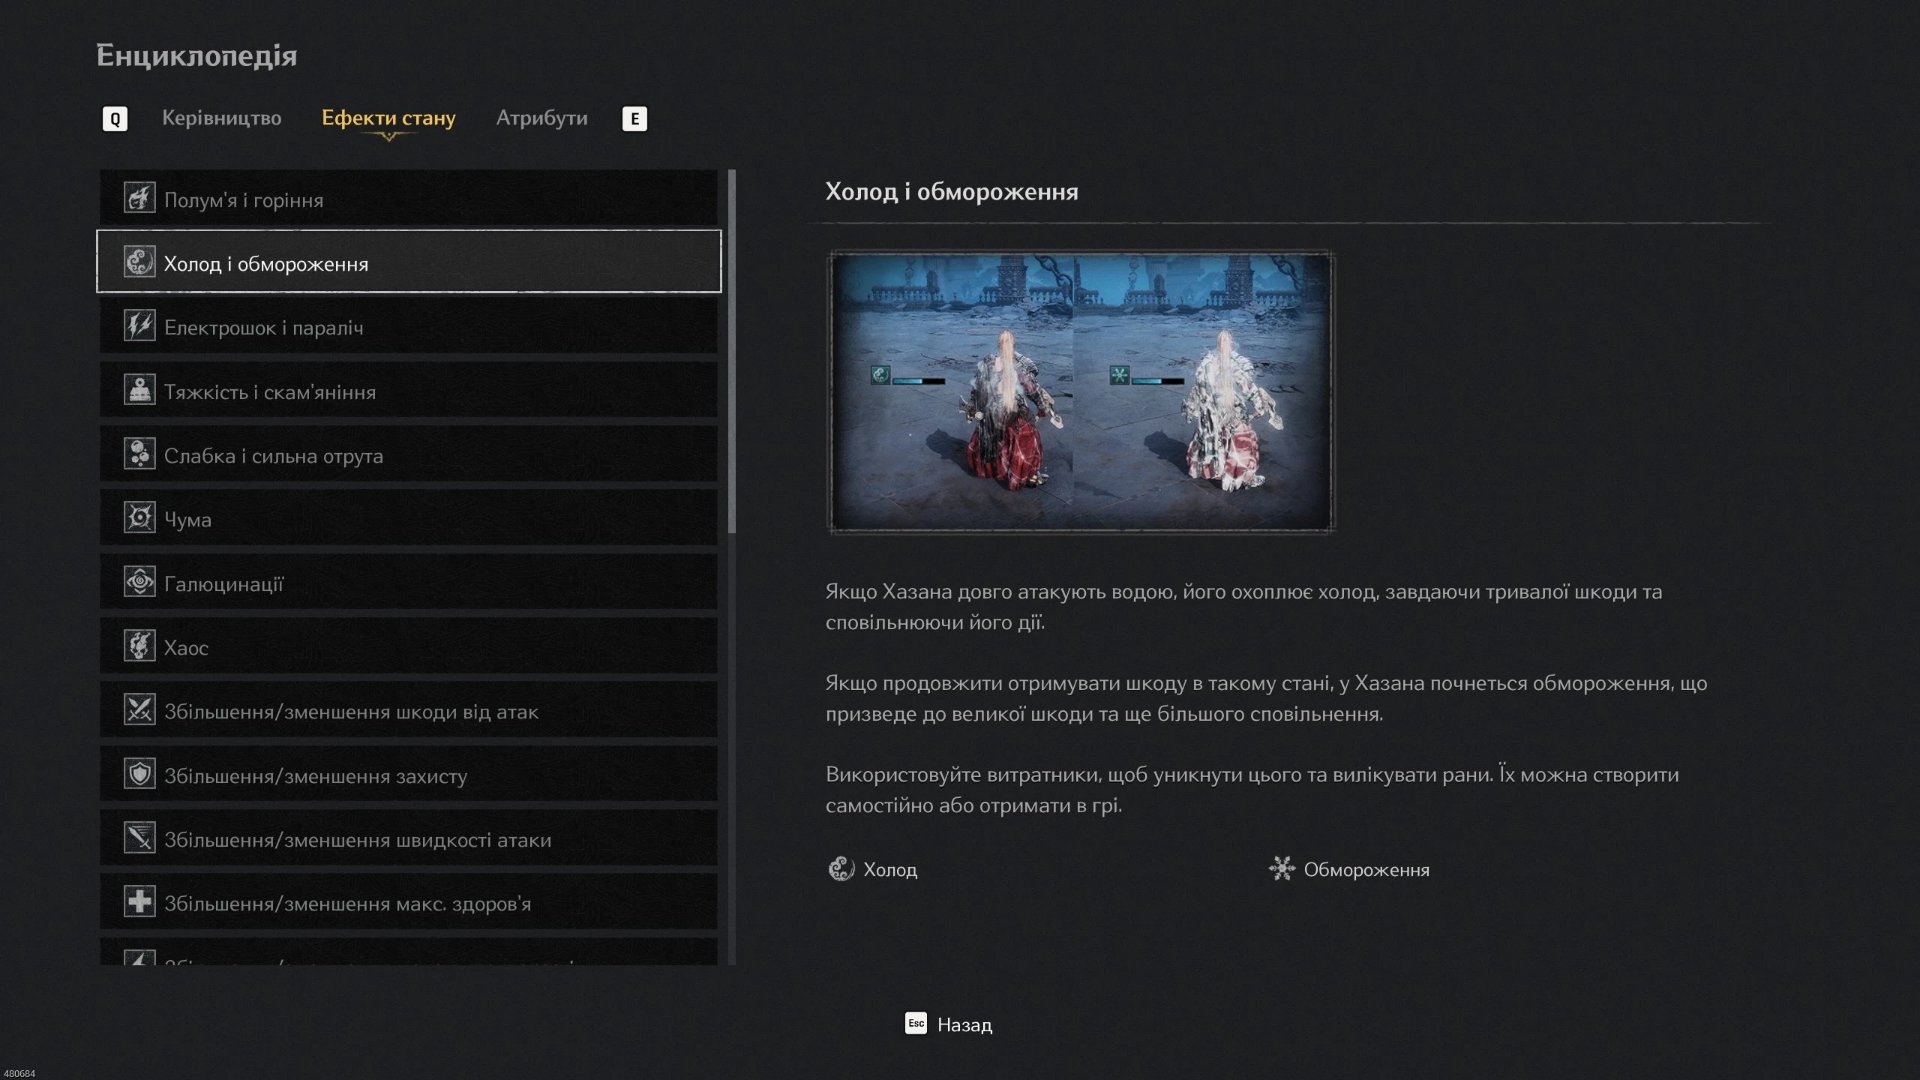Viewport: 1920px width, 1080px height.
Task: Click the Холод swirl icon in description
Action: click(x=841, y=869)
